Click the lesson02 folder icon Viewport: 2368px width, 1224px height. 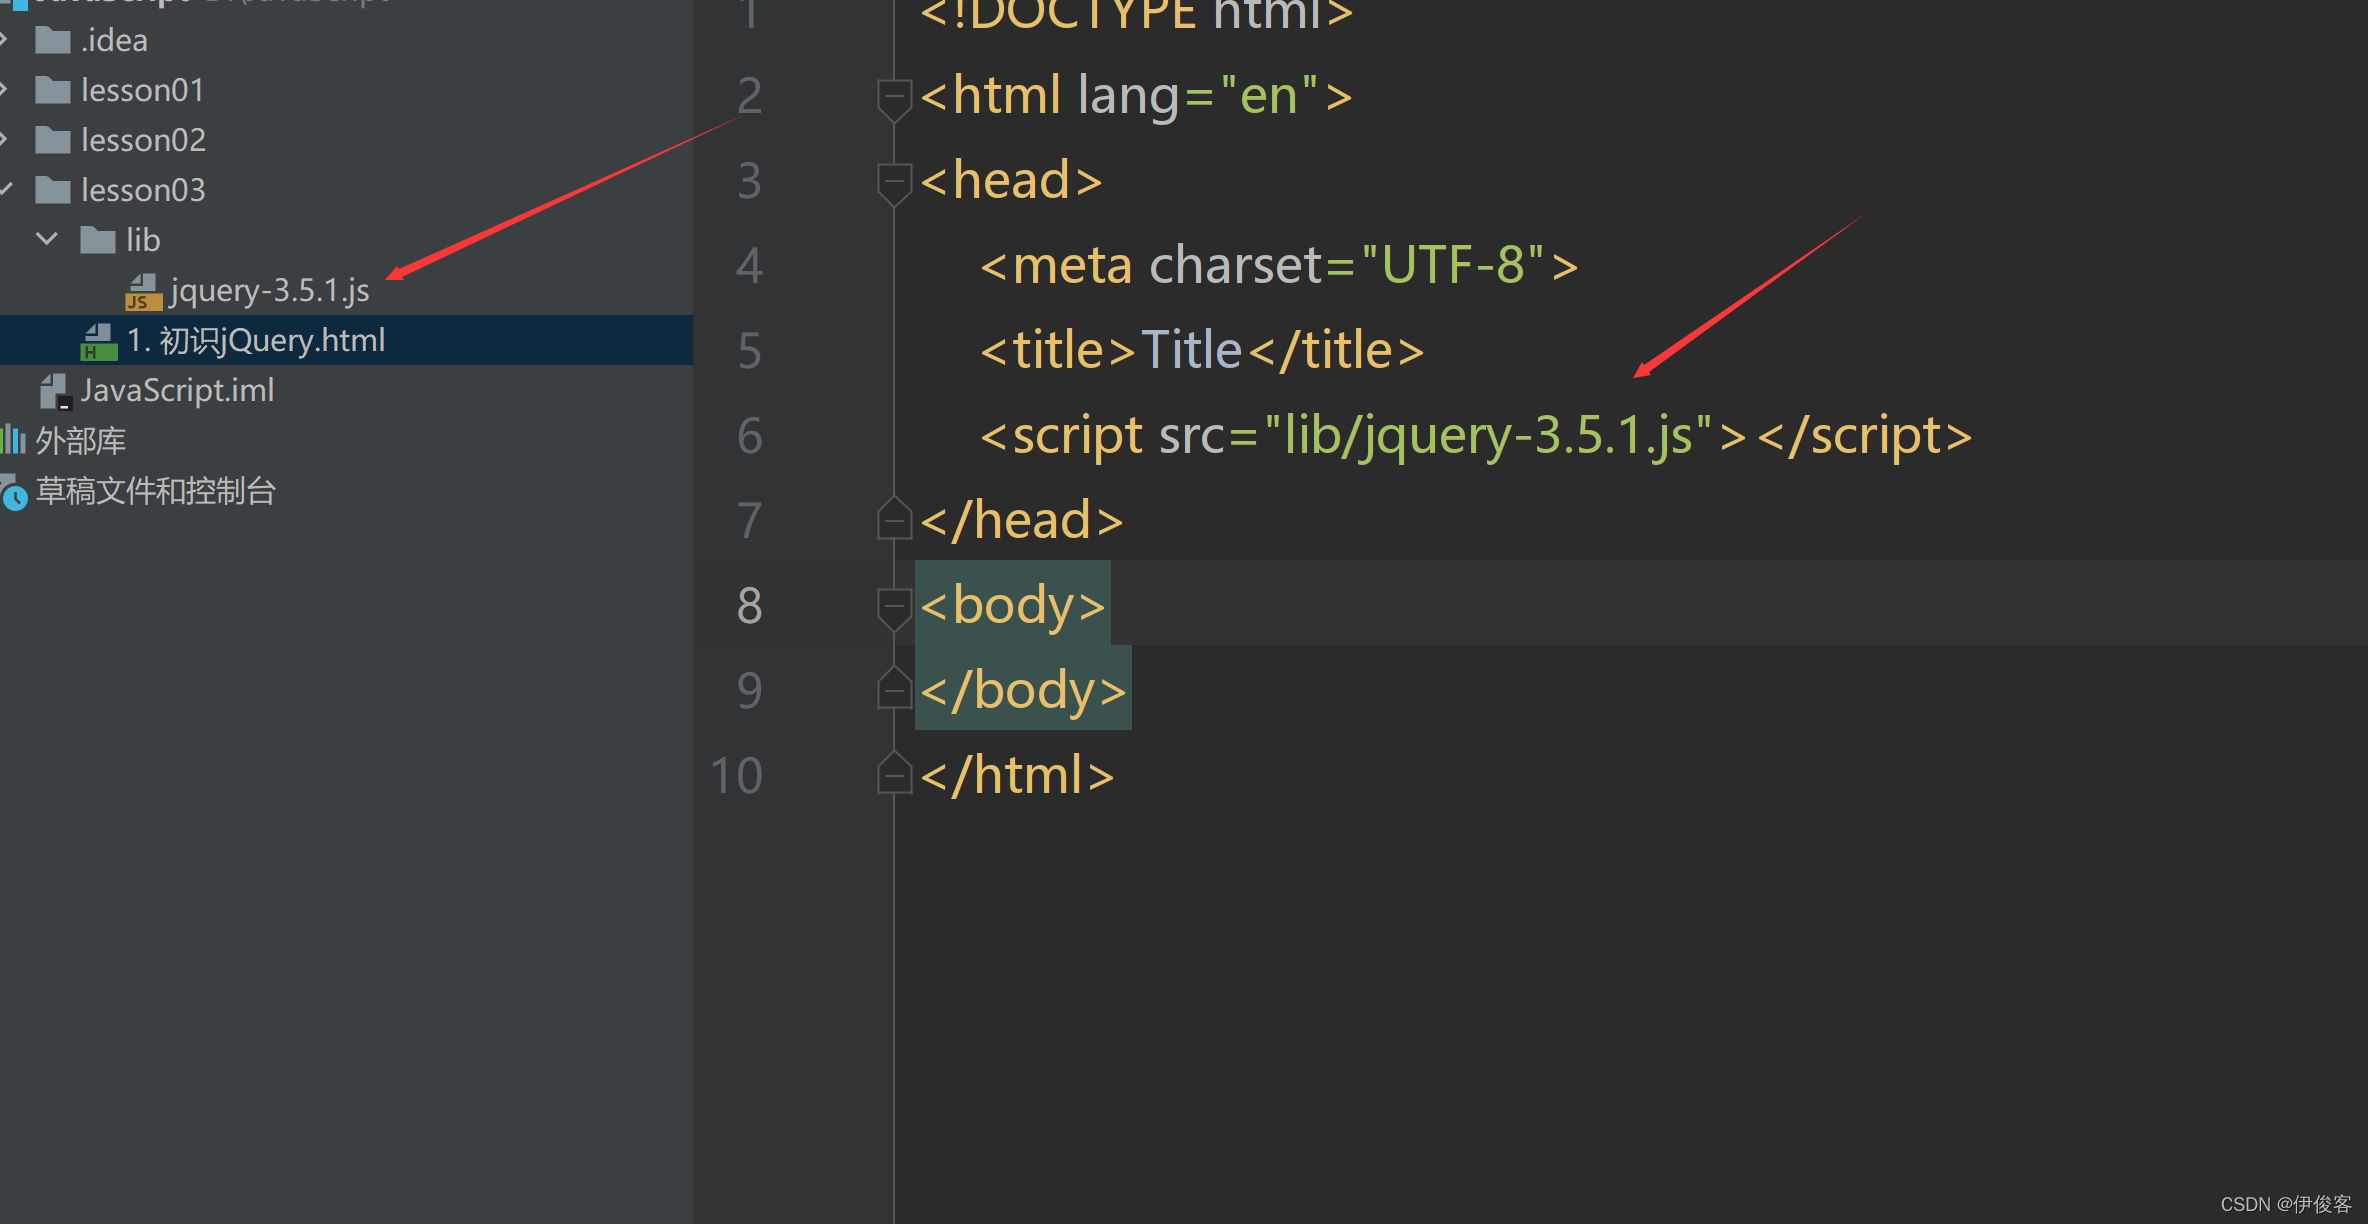(52, 140)
